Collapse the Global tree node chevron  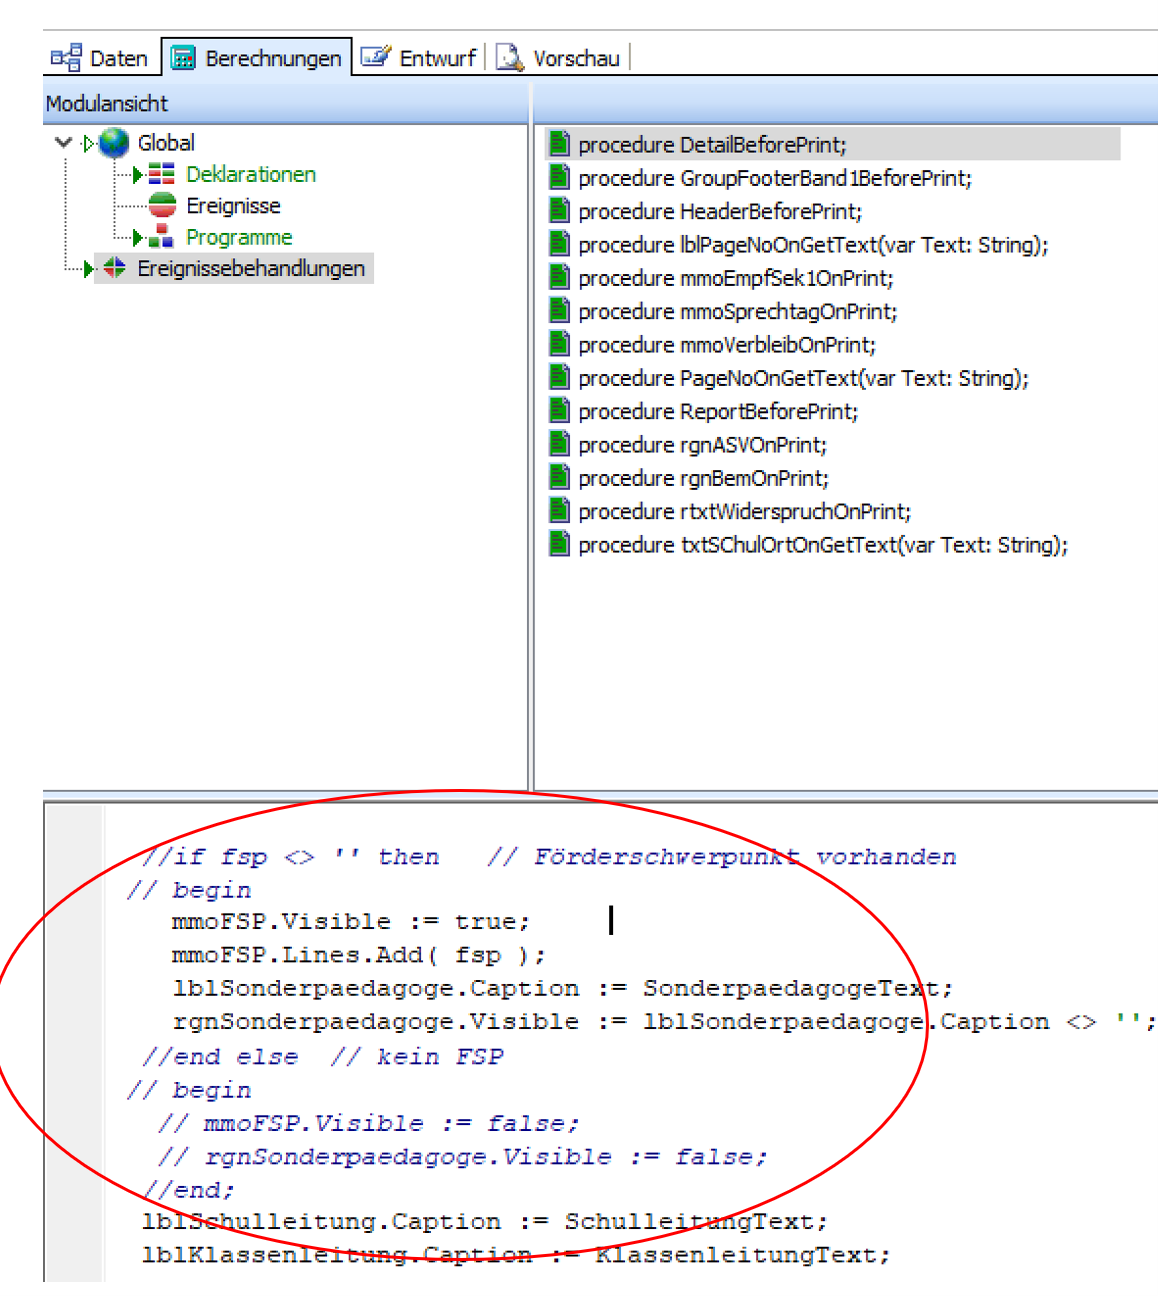[64, 143]
